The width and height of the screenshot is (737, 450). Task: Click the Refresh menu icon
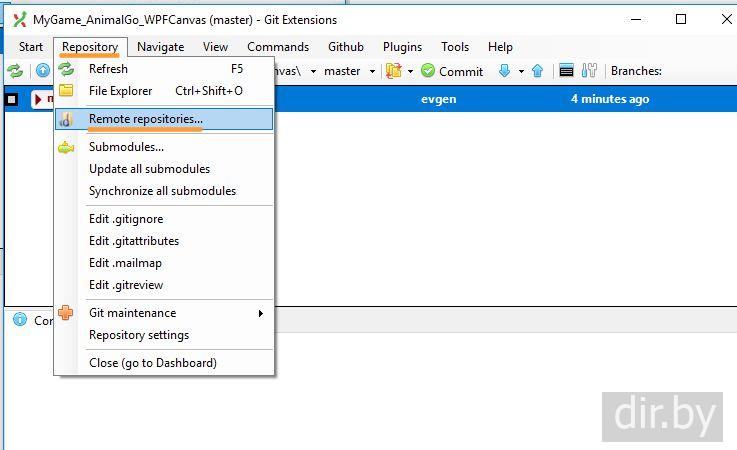click(x=66, y=69)
